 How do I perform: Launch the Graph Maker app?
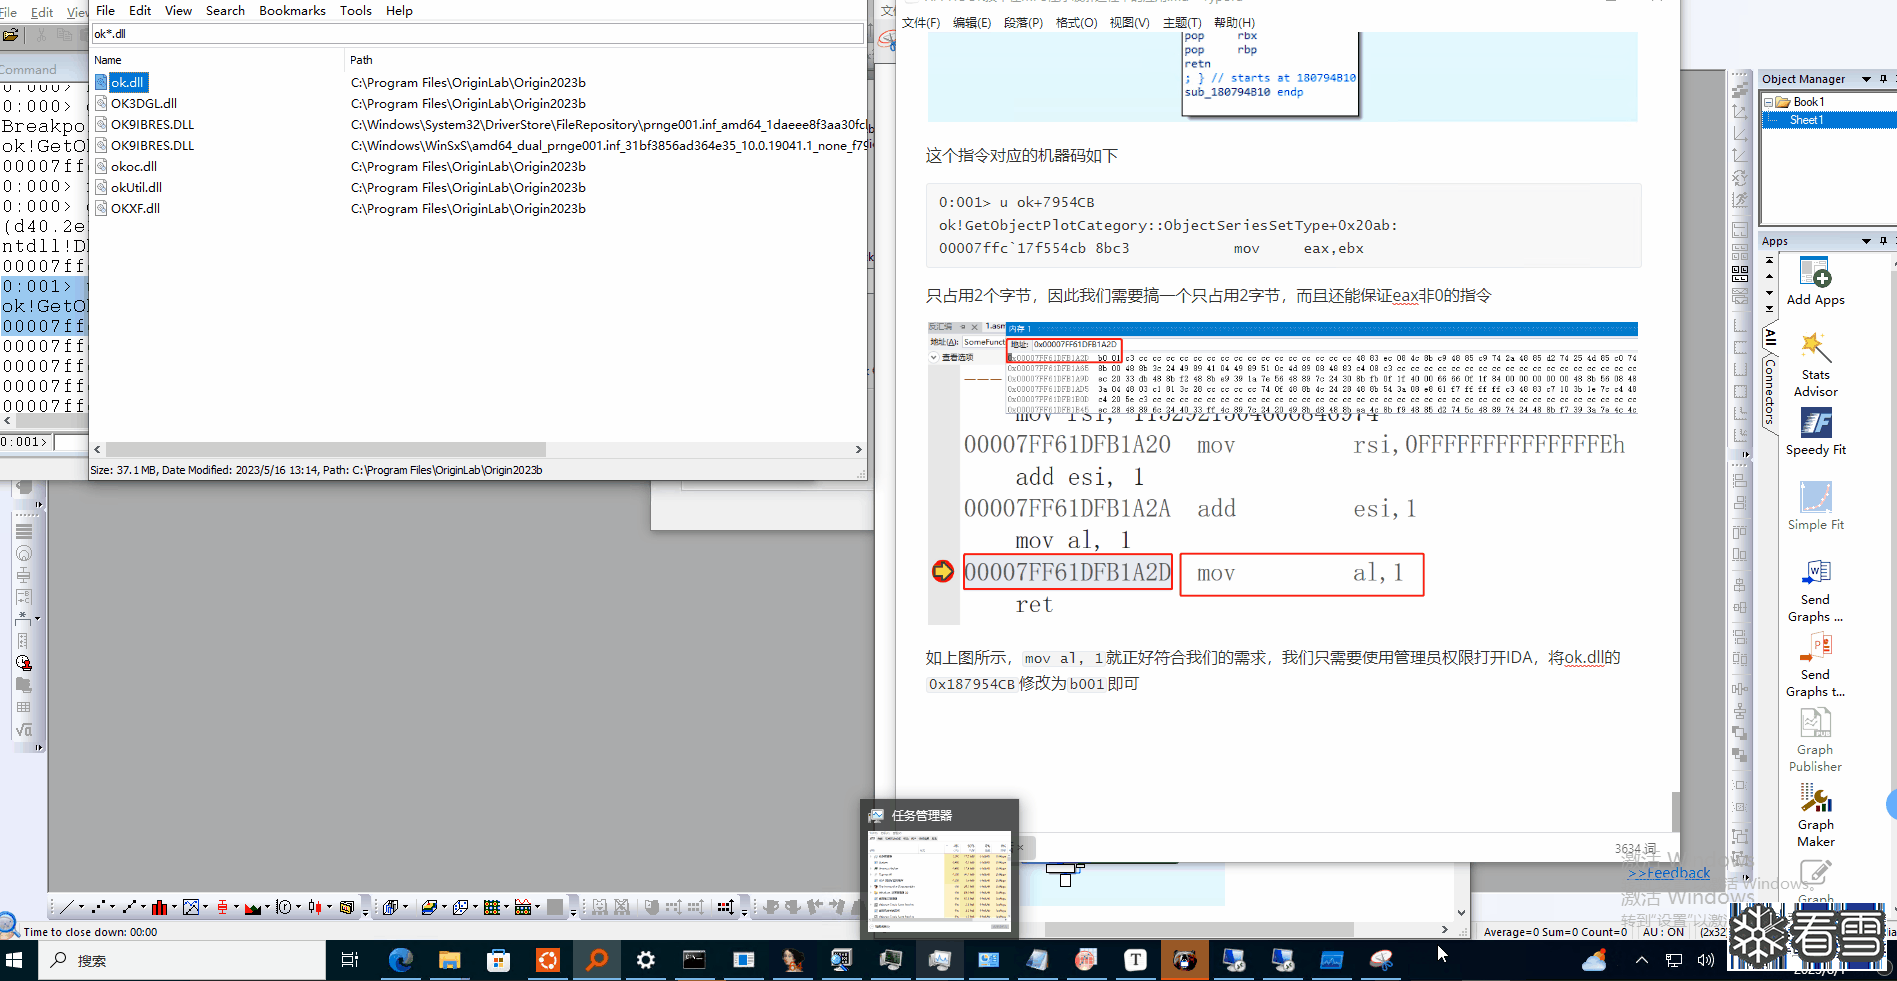(1815, 815)
